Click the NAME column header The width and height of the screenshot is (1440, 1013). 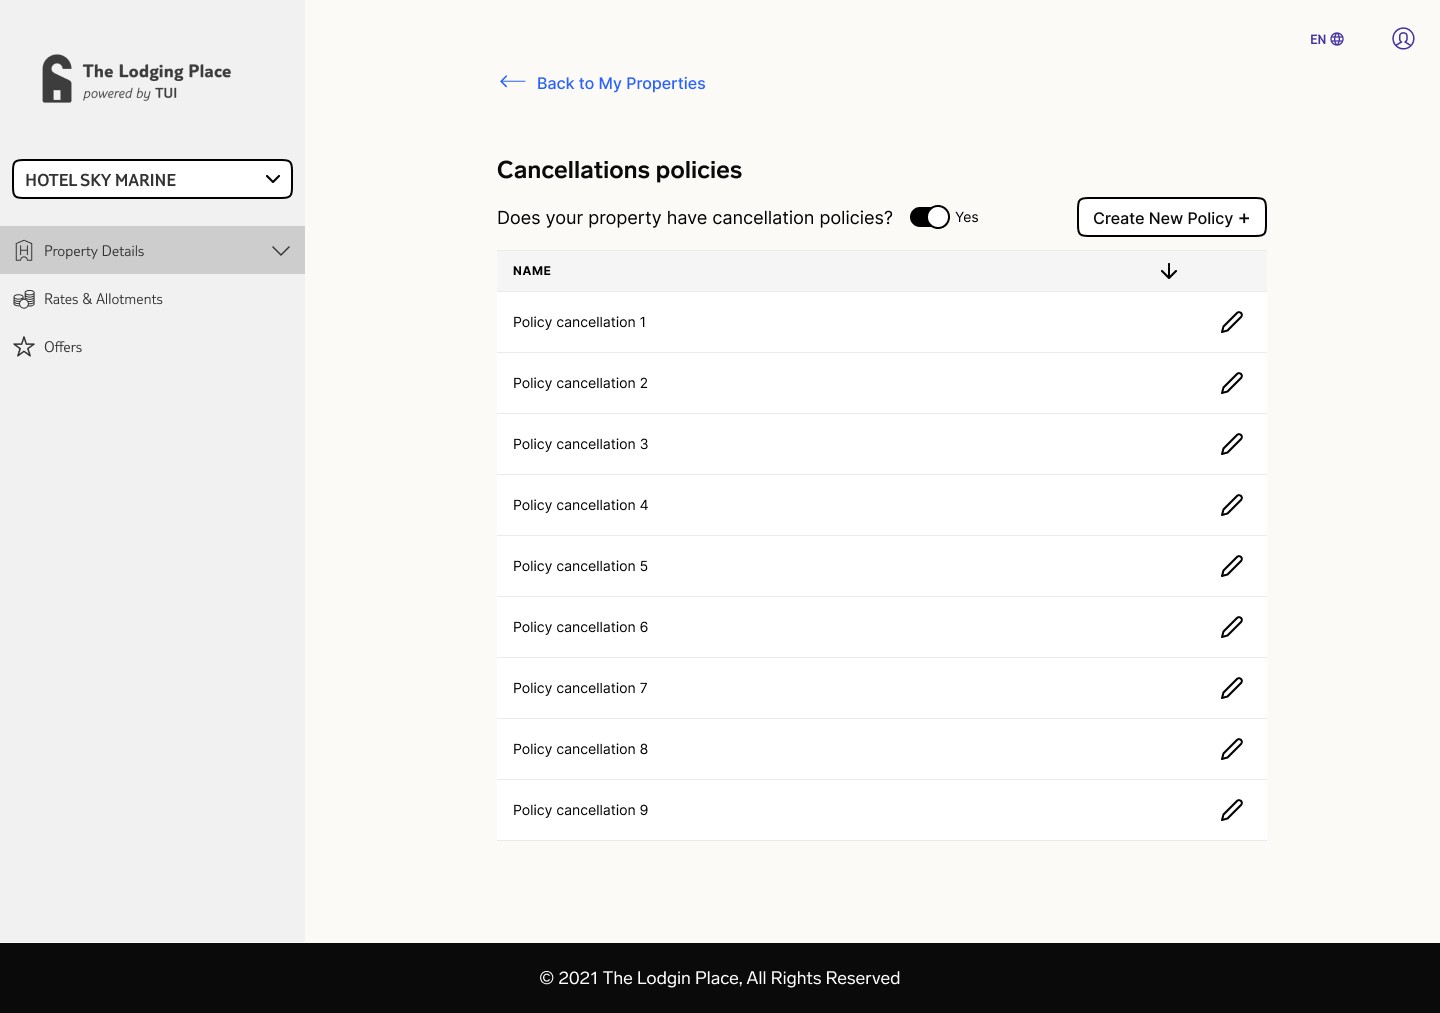click(532, 271)
